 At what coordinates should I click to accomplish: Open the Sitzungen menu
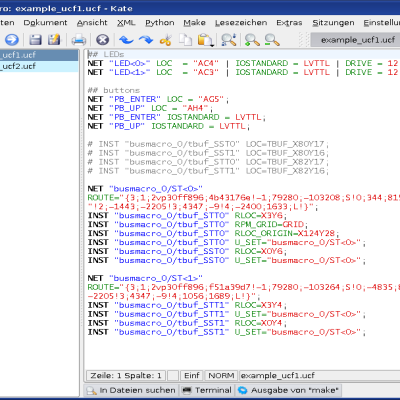tap(333, 23)
